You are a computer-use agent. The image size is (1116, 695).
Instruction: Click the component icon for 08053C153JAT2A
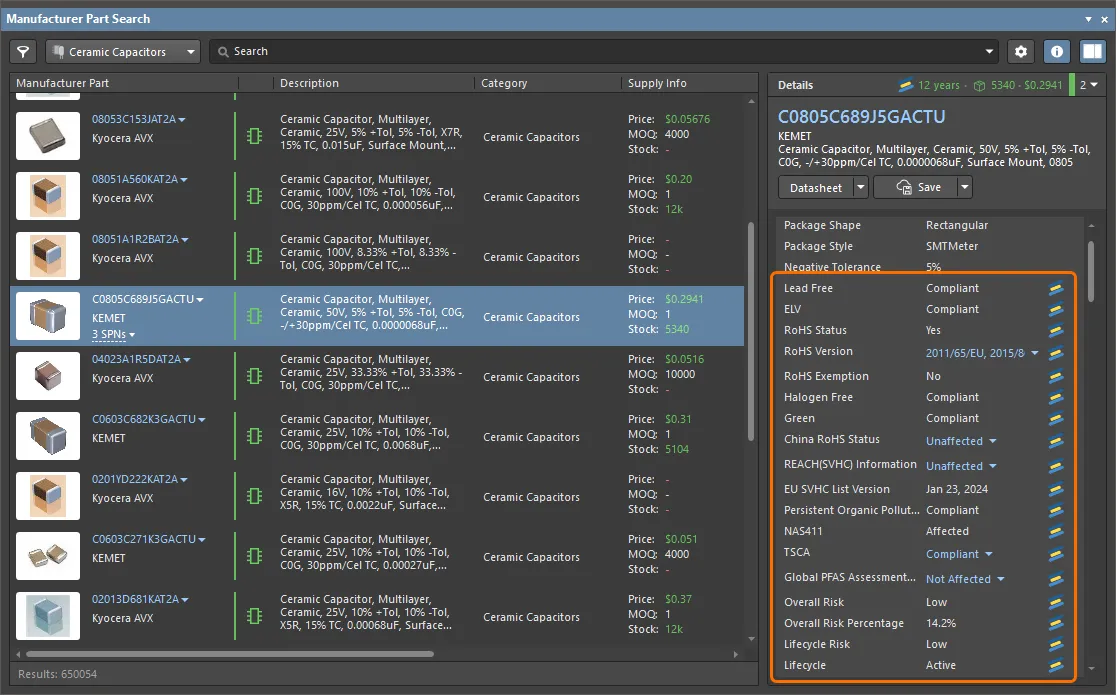coord(254,137)
